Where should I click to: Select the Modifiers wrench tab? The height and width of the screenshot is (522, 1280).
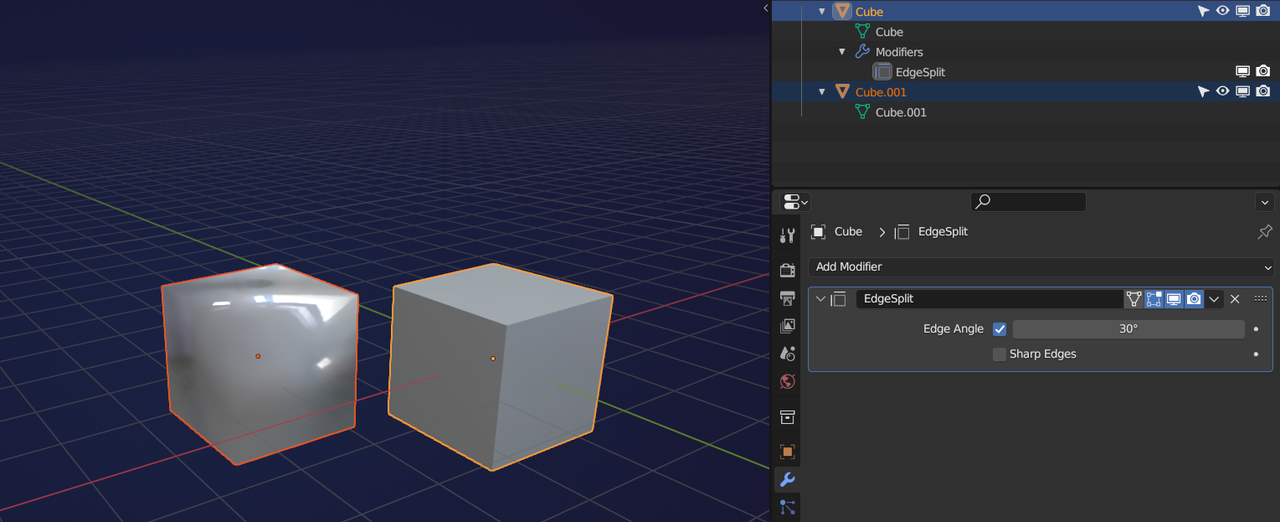[x=787, y=480]
